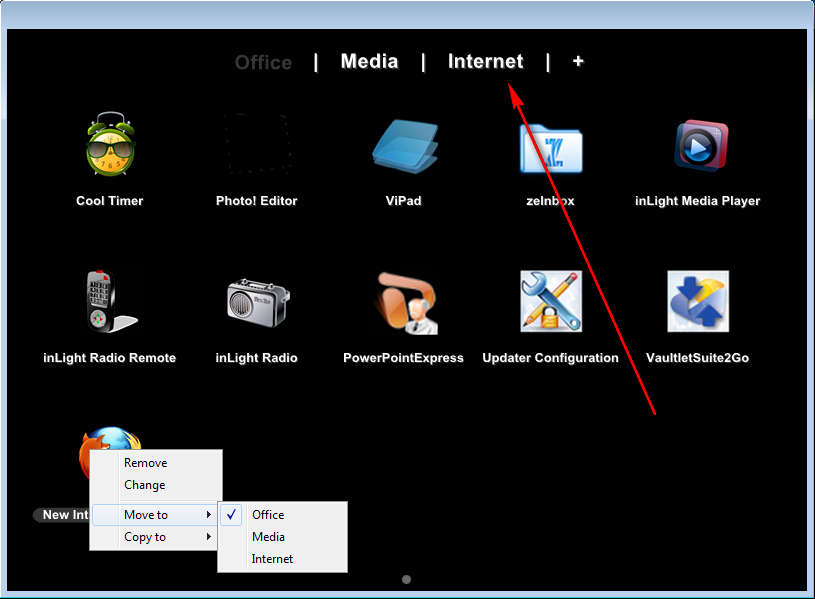Expand the Copy to submenu
Image resolution: width=815 pixels, height=599 pixels.
pyautogui.click(x=146, y=536)
